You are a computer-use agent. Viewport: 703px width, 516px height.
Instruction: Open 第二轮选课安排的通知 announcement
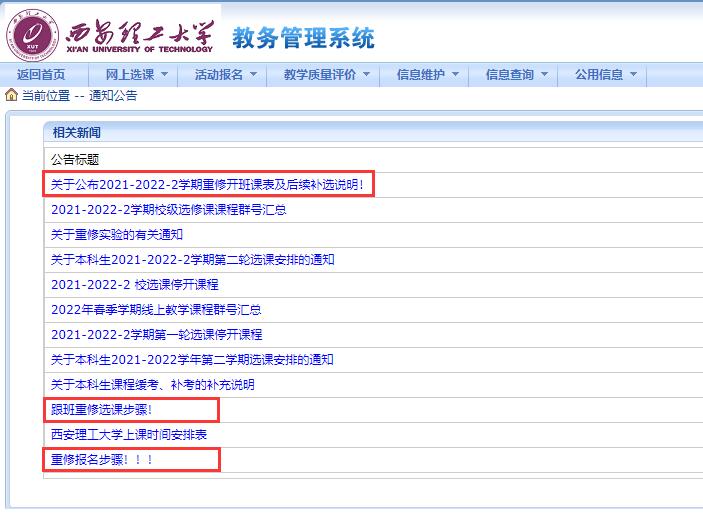pos(192,259)
